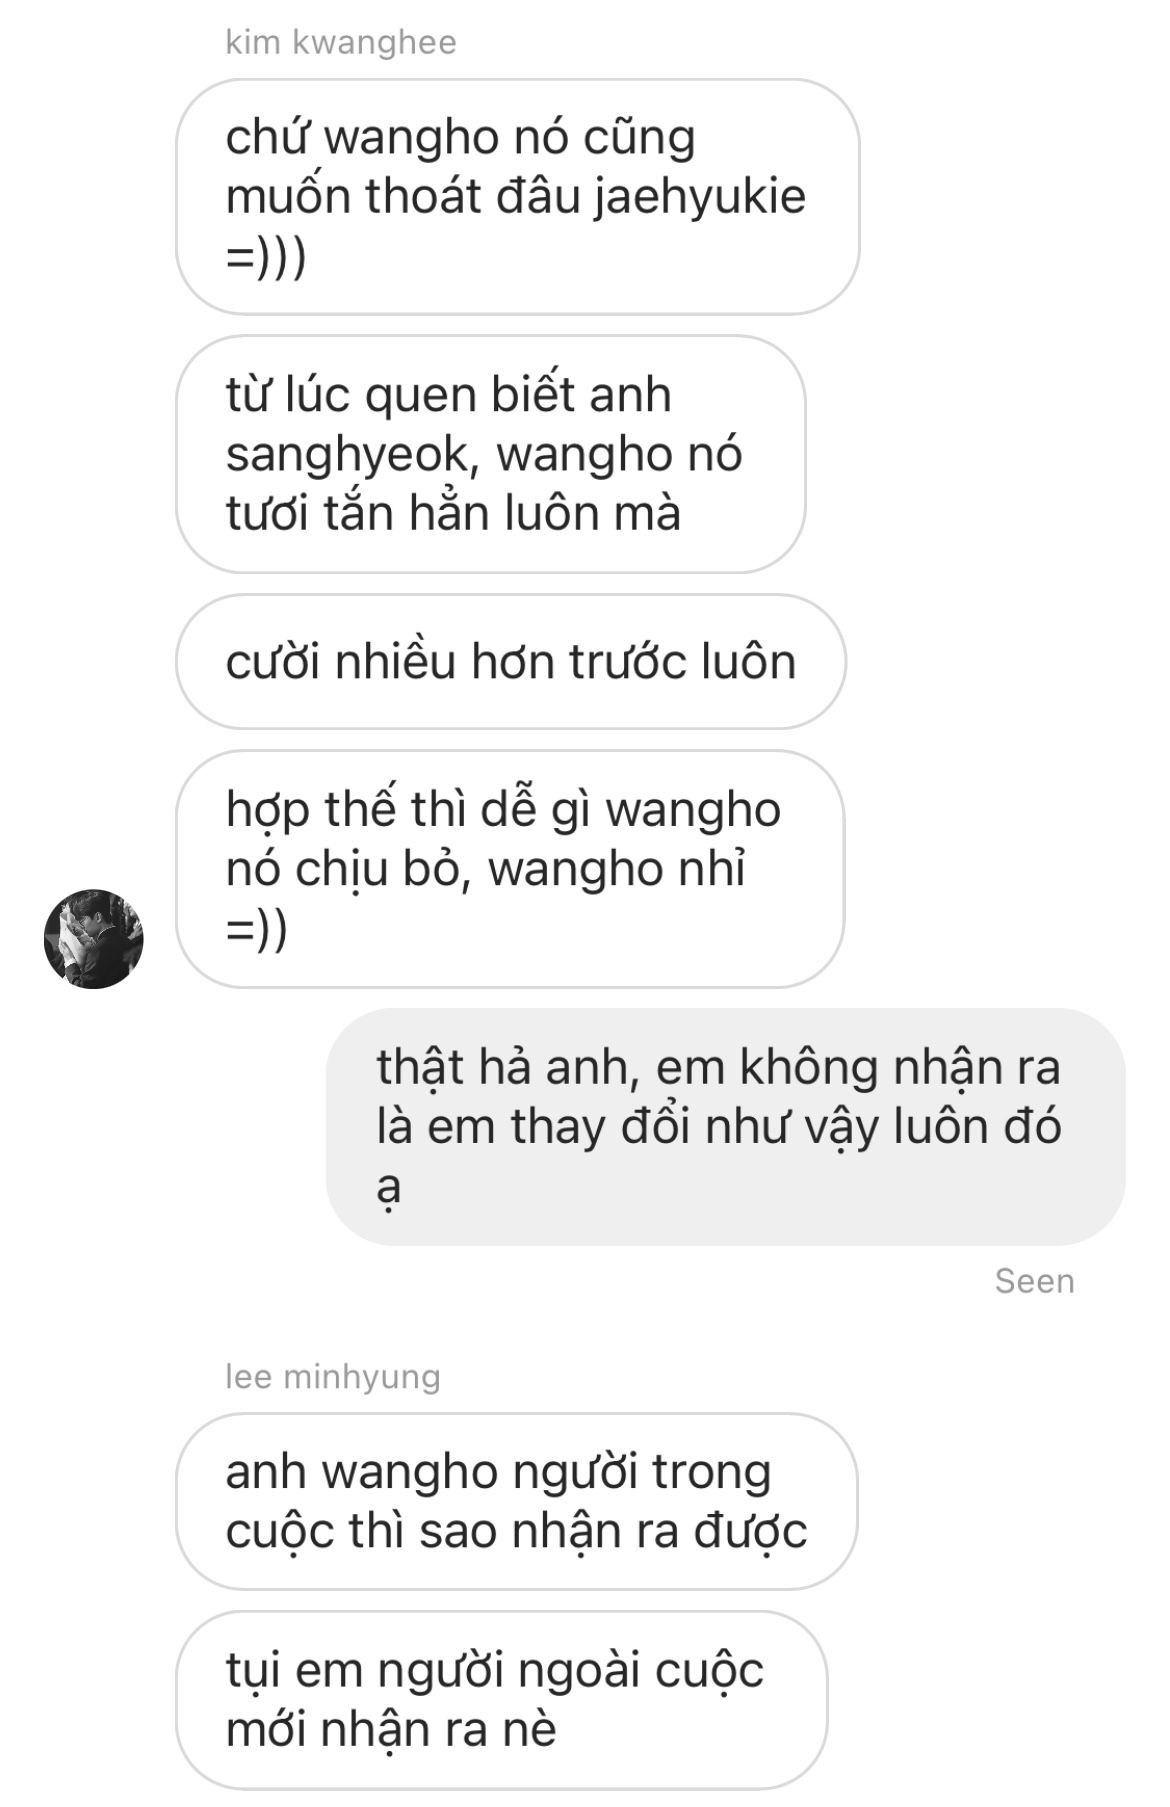1170x1807 pixels.
Task: Tap the =)) emoticon beside the avatar
Action: pos(257,929)
